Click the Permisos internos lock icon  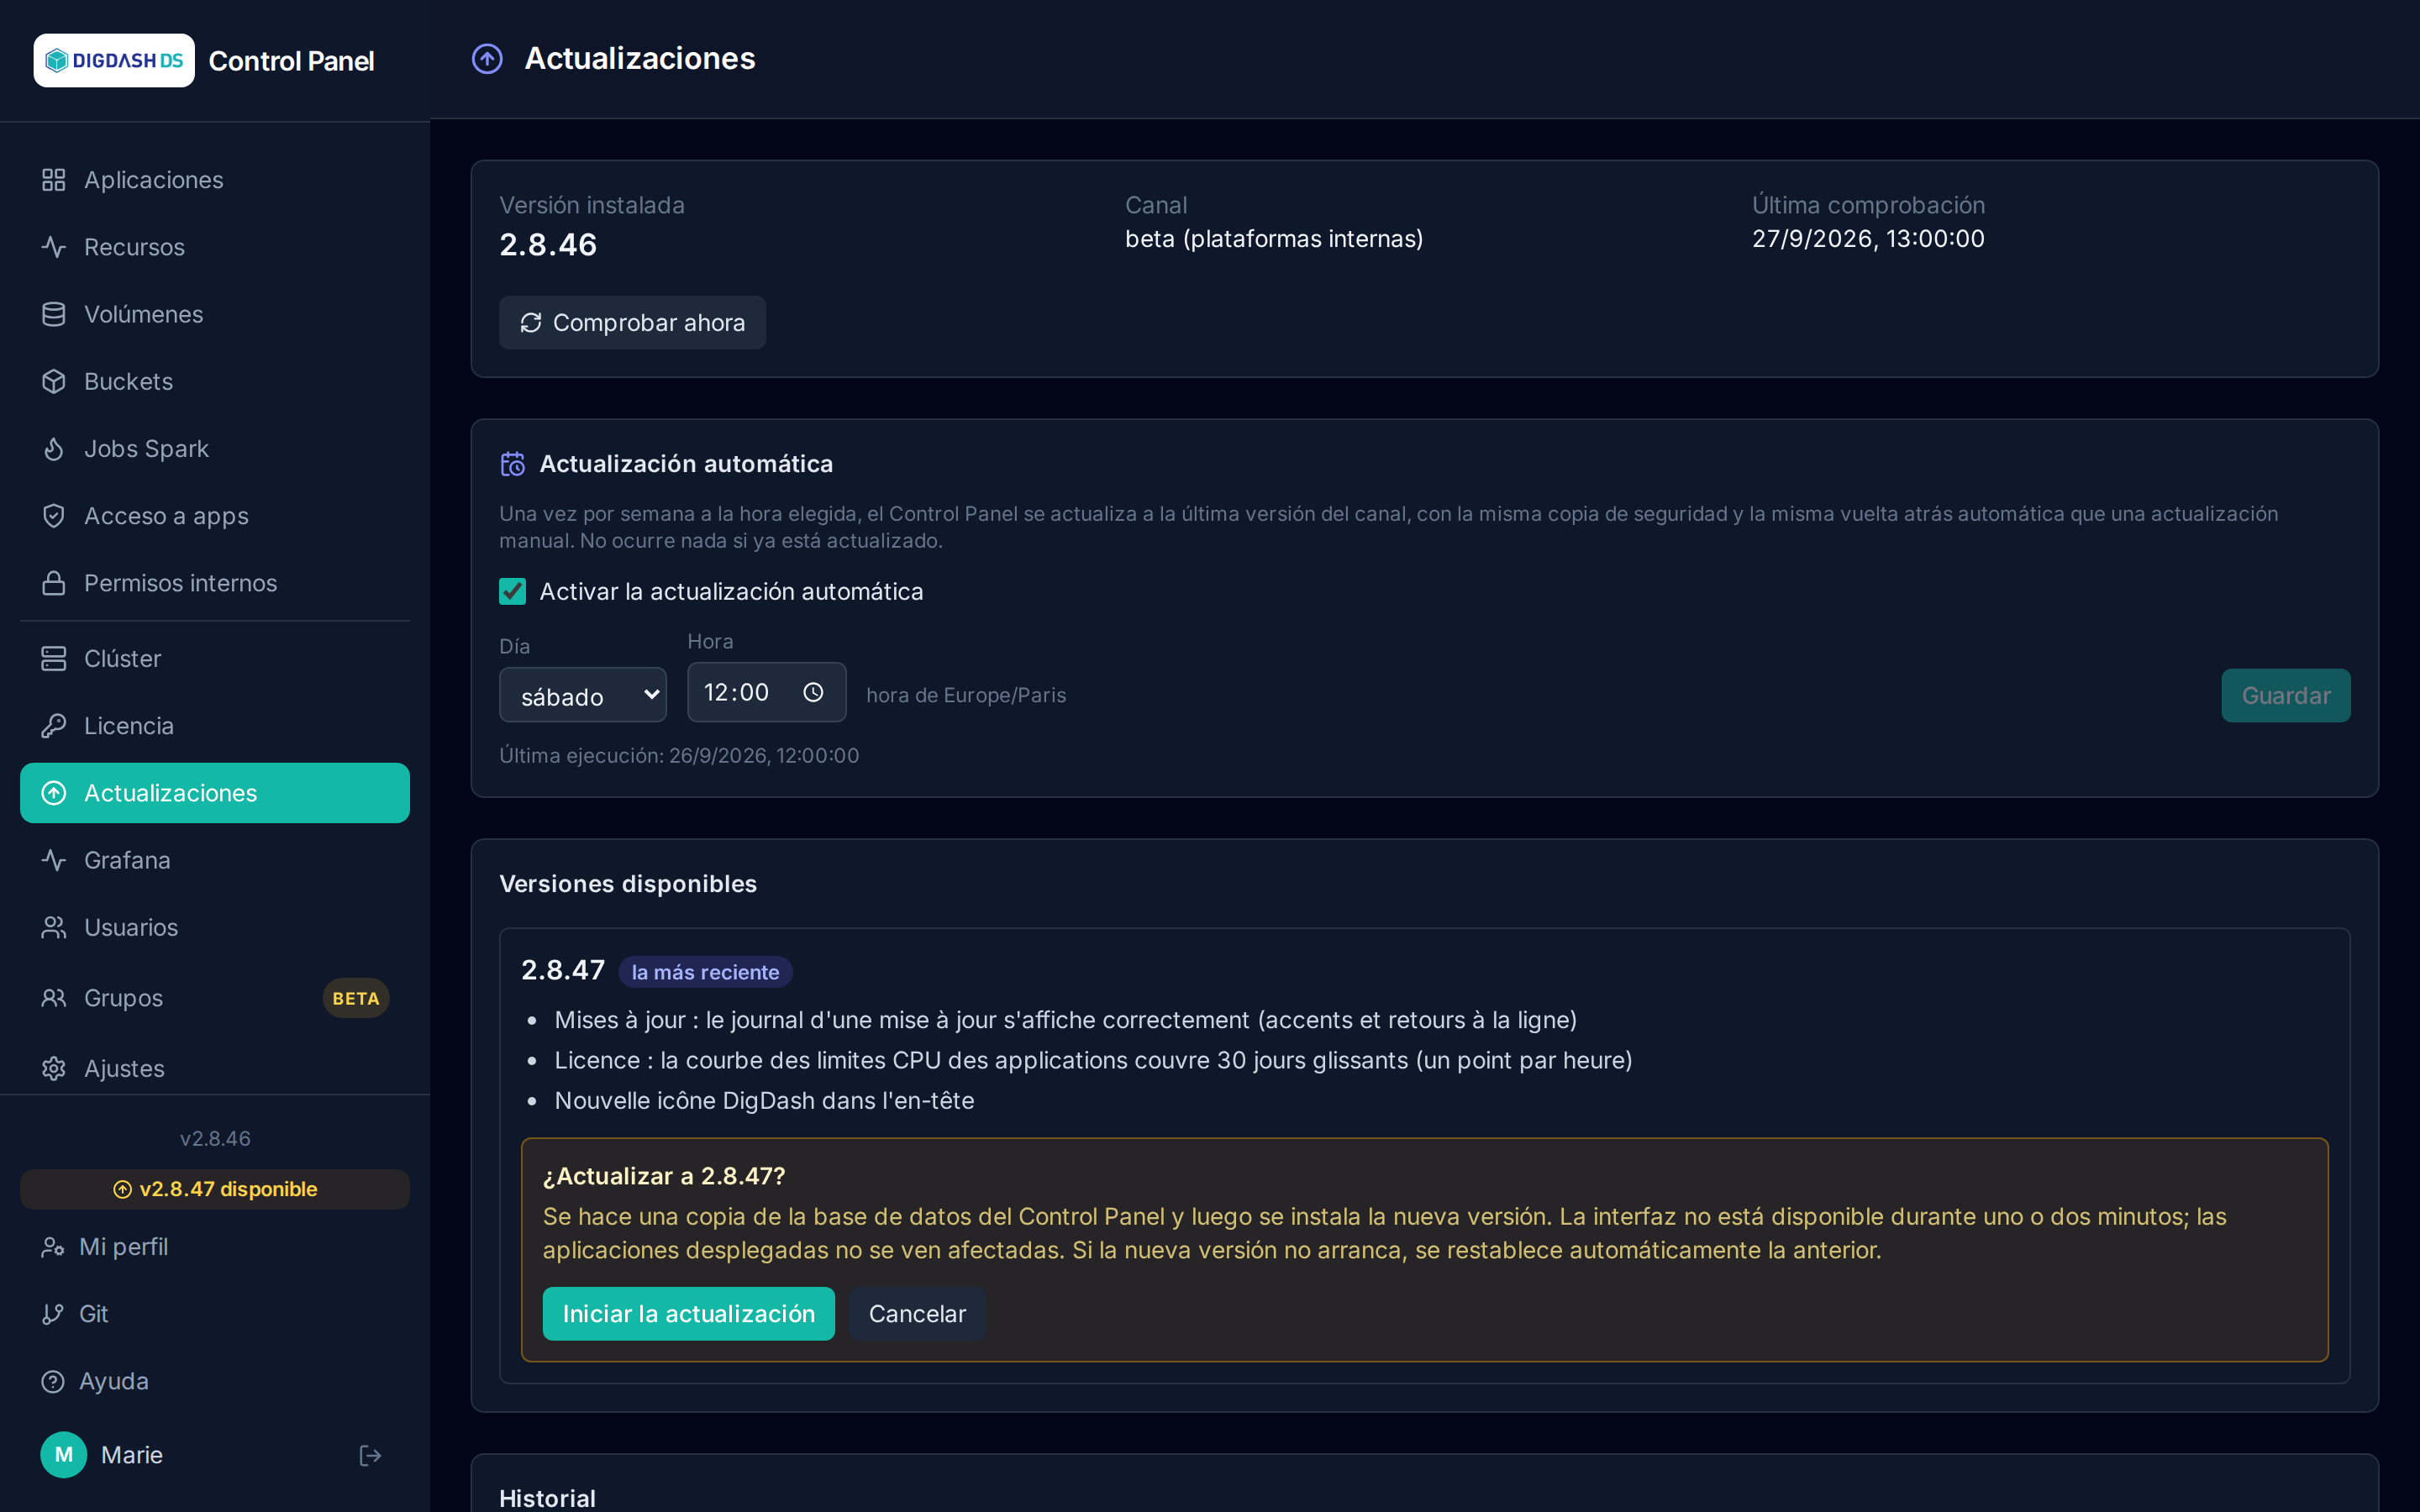click(53, 583)
